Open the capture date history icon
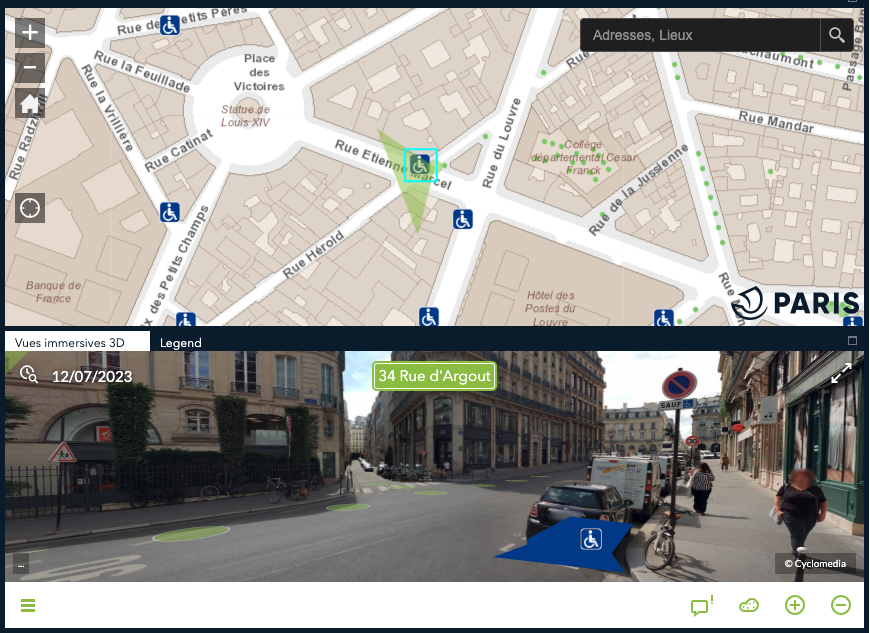The image size is (870, 633). point(29,374)
